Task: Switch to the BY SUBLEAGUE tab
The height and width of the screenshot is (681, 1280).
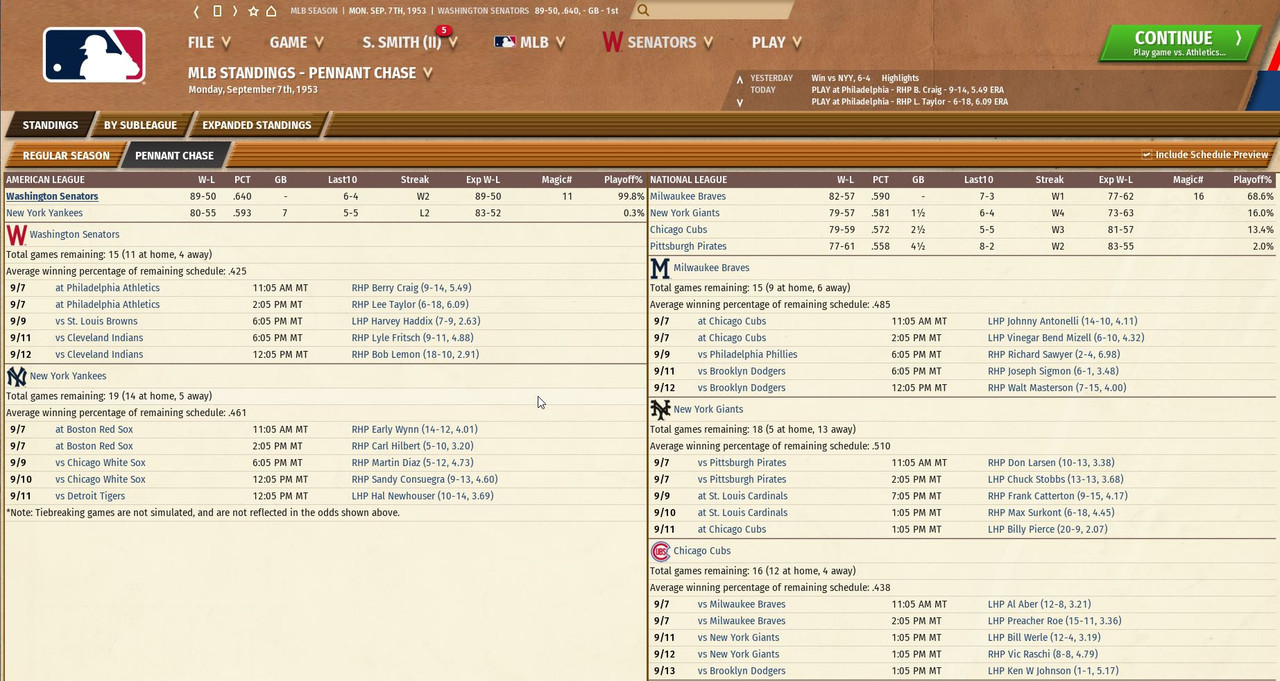Action: point(140,125)
